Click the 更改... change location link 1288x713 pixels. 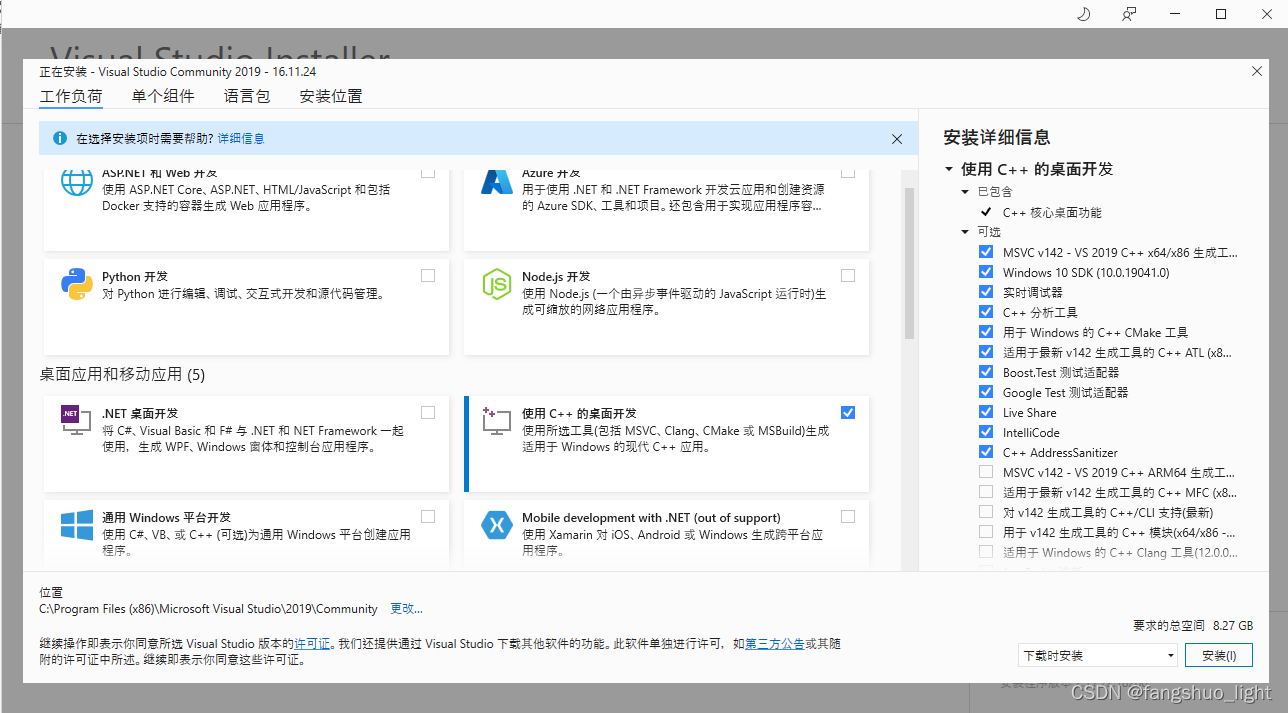point(406,608)
